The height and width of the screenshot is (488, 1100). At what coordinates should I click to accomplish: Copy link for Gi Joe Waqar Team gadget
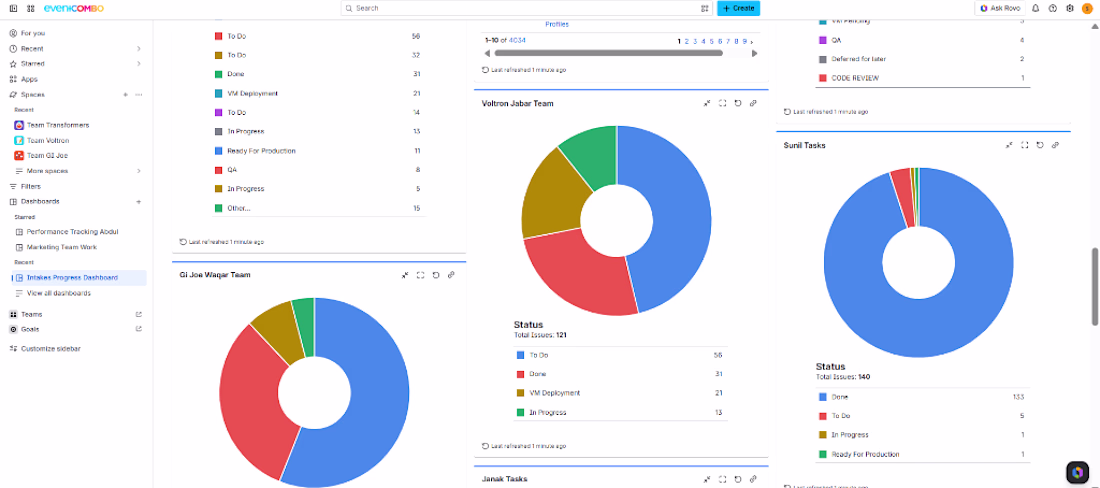tap(451, 276)
